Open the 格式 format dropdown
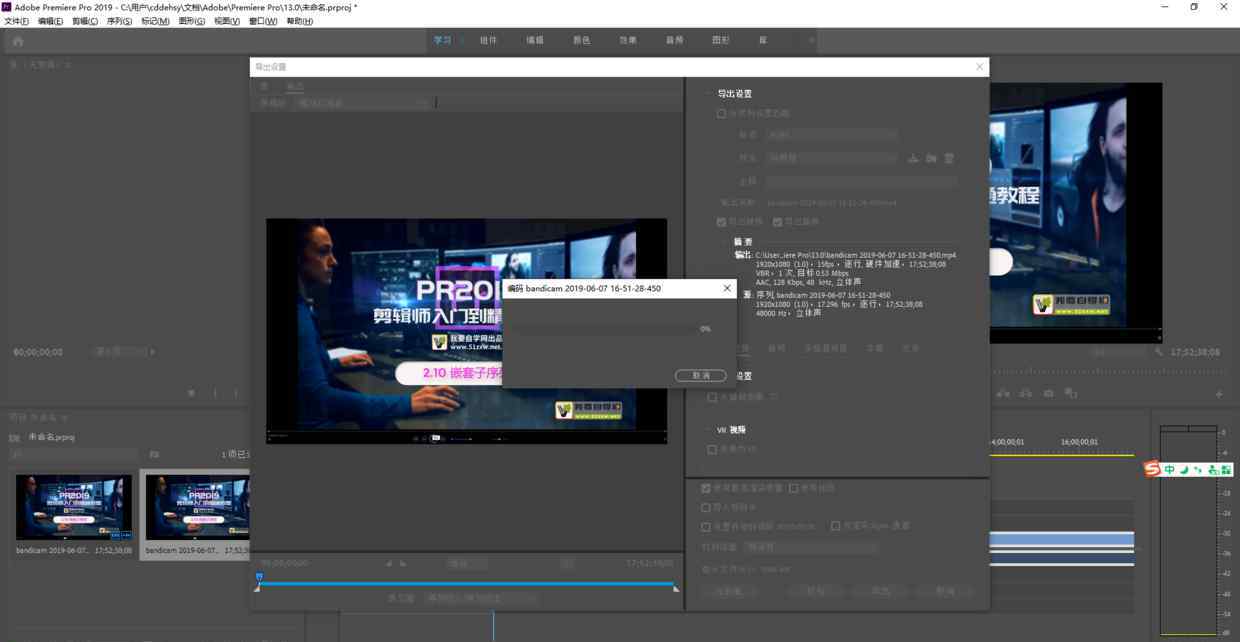Image resolution: width=1240 pixels, height=642 pixels. point(831,134)
